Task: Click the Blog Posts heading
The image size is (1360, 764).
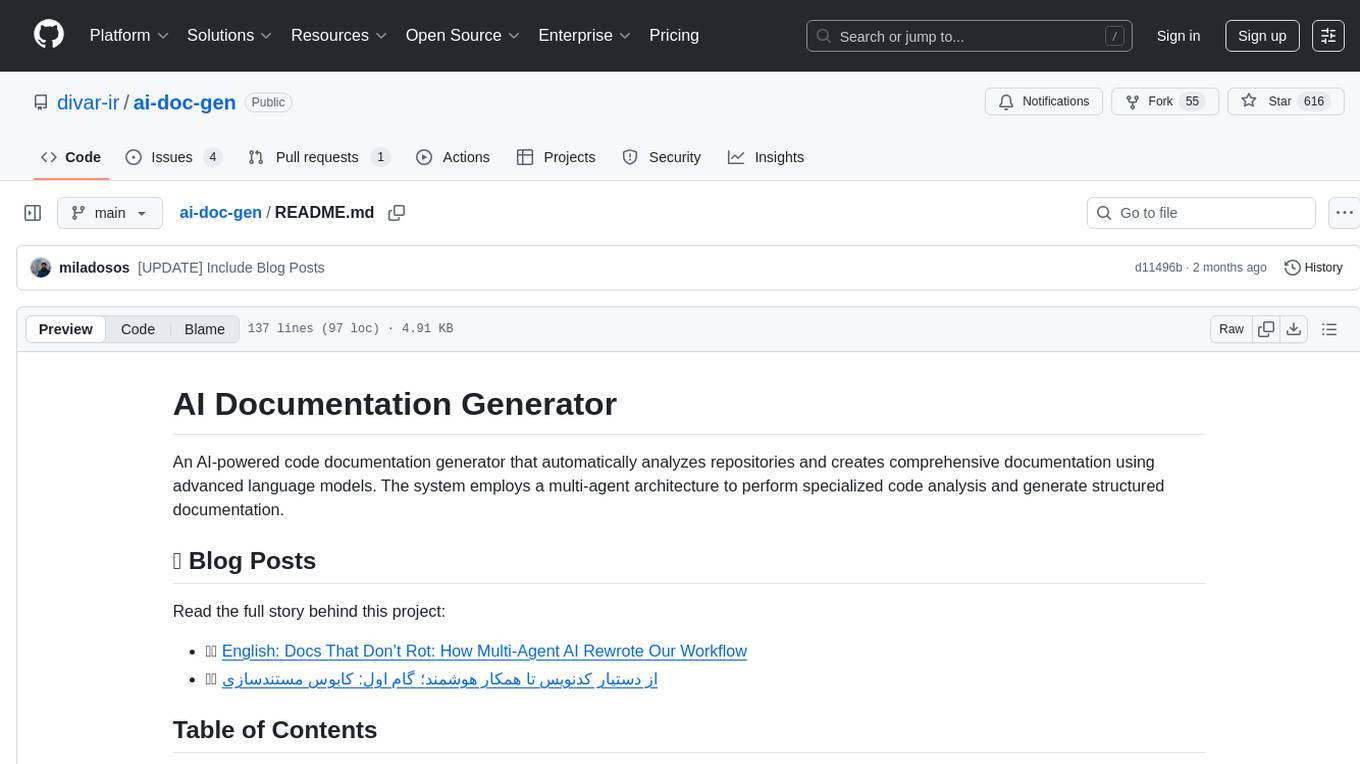Action: click(245, 561)
